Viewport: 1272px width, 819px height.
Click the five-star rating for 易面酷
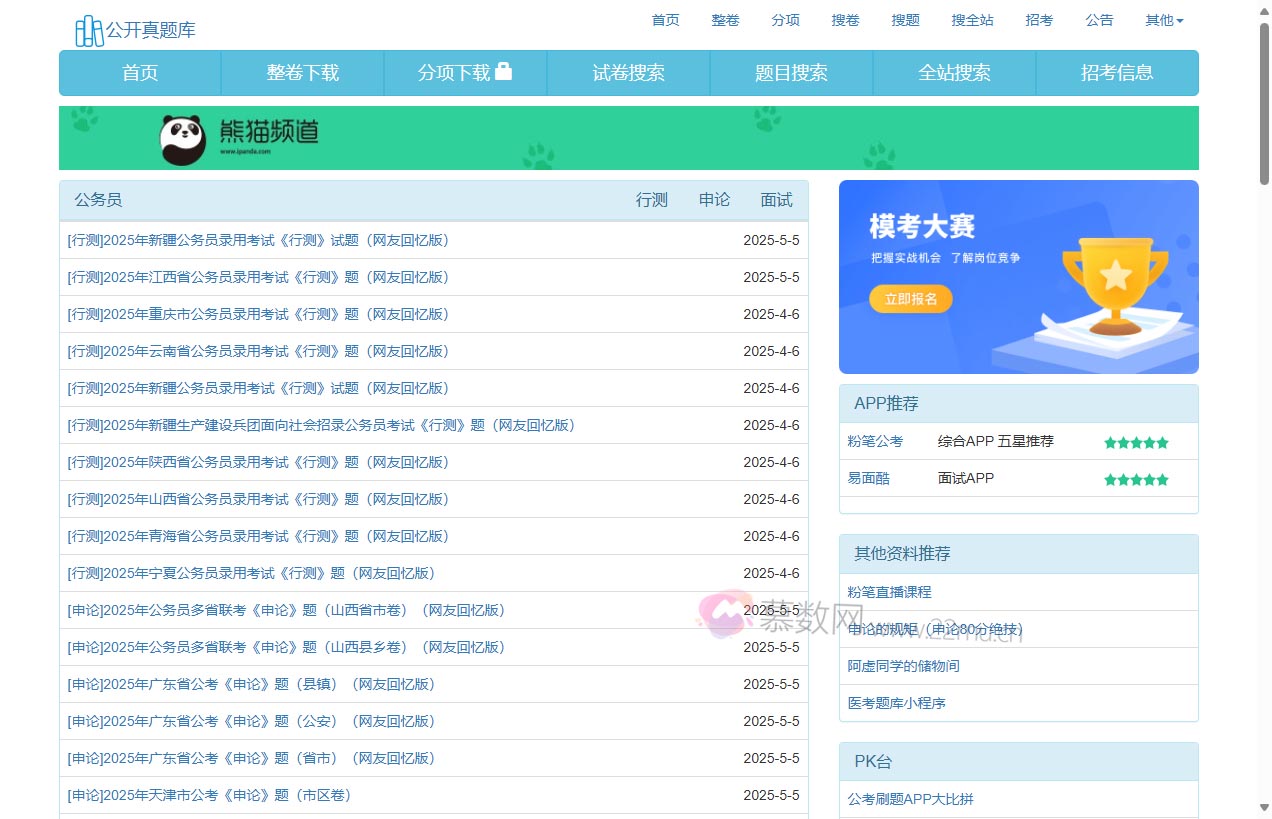[1136, 480]
